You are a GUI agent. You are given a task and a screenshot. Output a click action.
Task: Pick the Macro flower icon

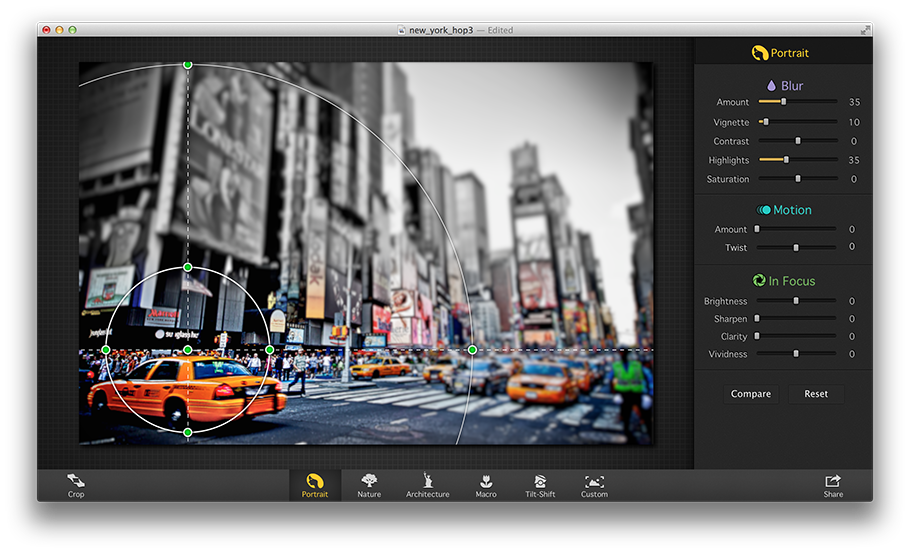click(486, 482)
